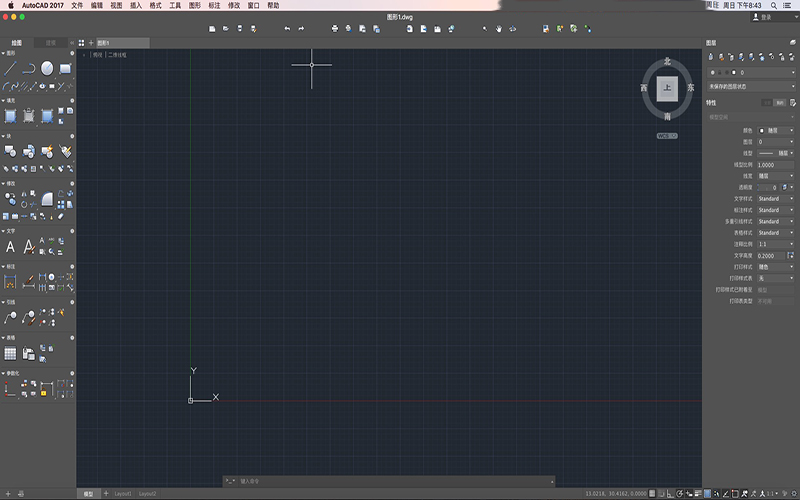Open the 注释比例 1:1 dropdown

coord(776,244)
